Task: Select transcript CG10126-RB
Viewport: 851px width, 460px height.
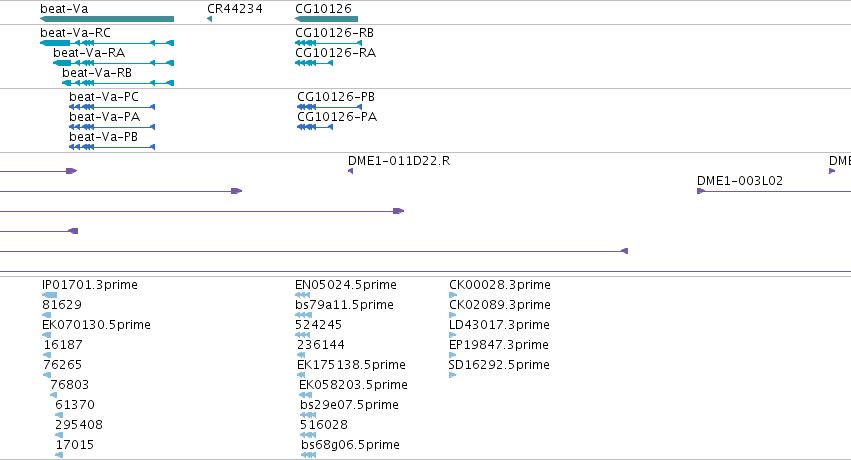Action: coord(334,33)
